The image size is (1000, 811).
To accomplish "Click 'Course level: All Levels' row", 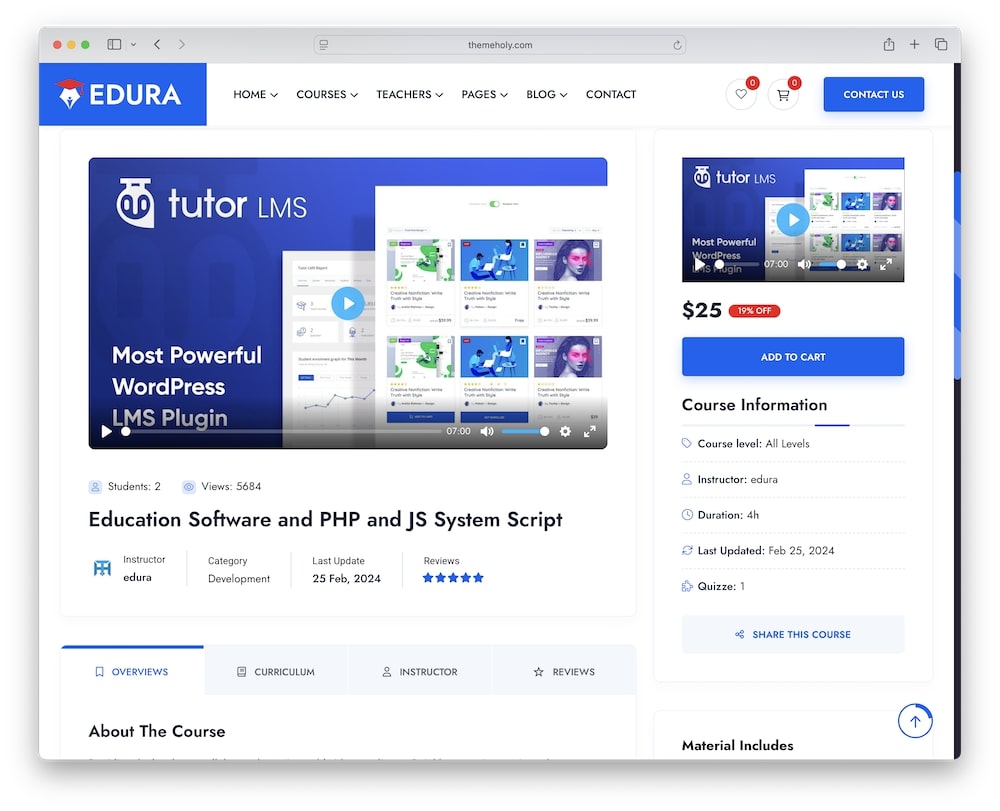I will coord(793,443).
